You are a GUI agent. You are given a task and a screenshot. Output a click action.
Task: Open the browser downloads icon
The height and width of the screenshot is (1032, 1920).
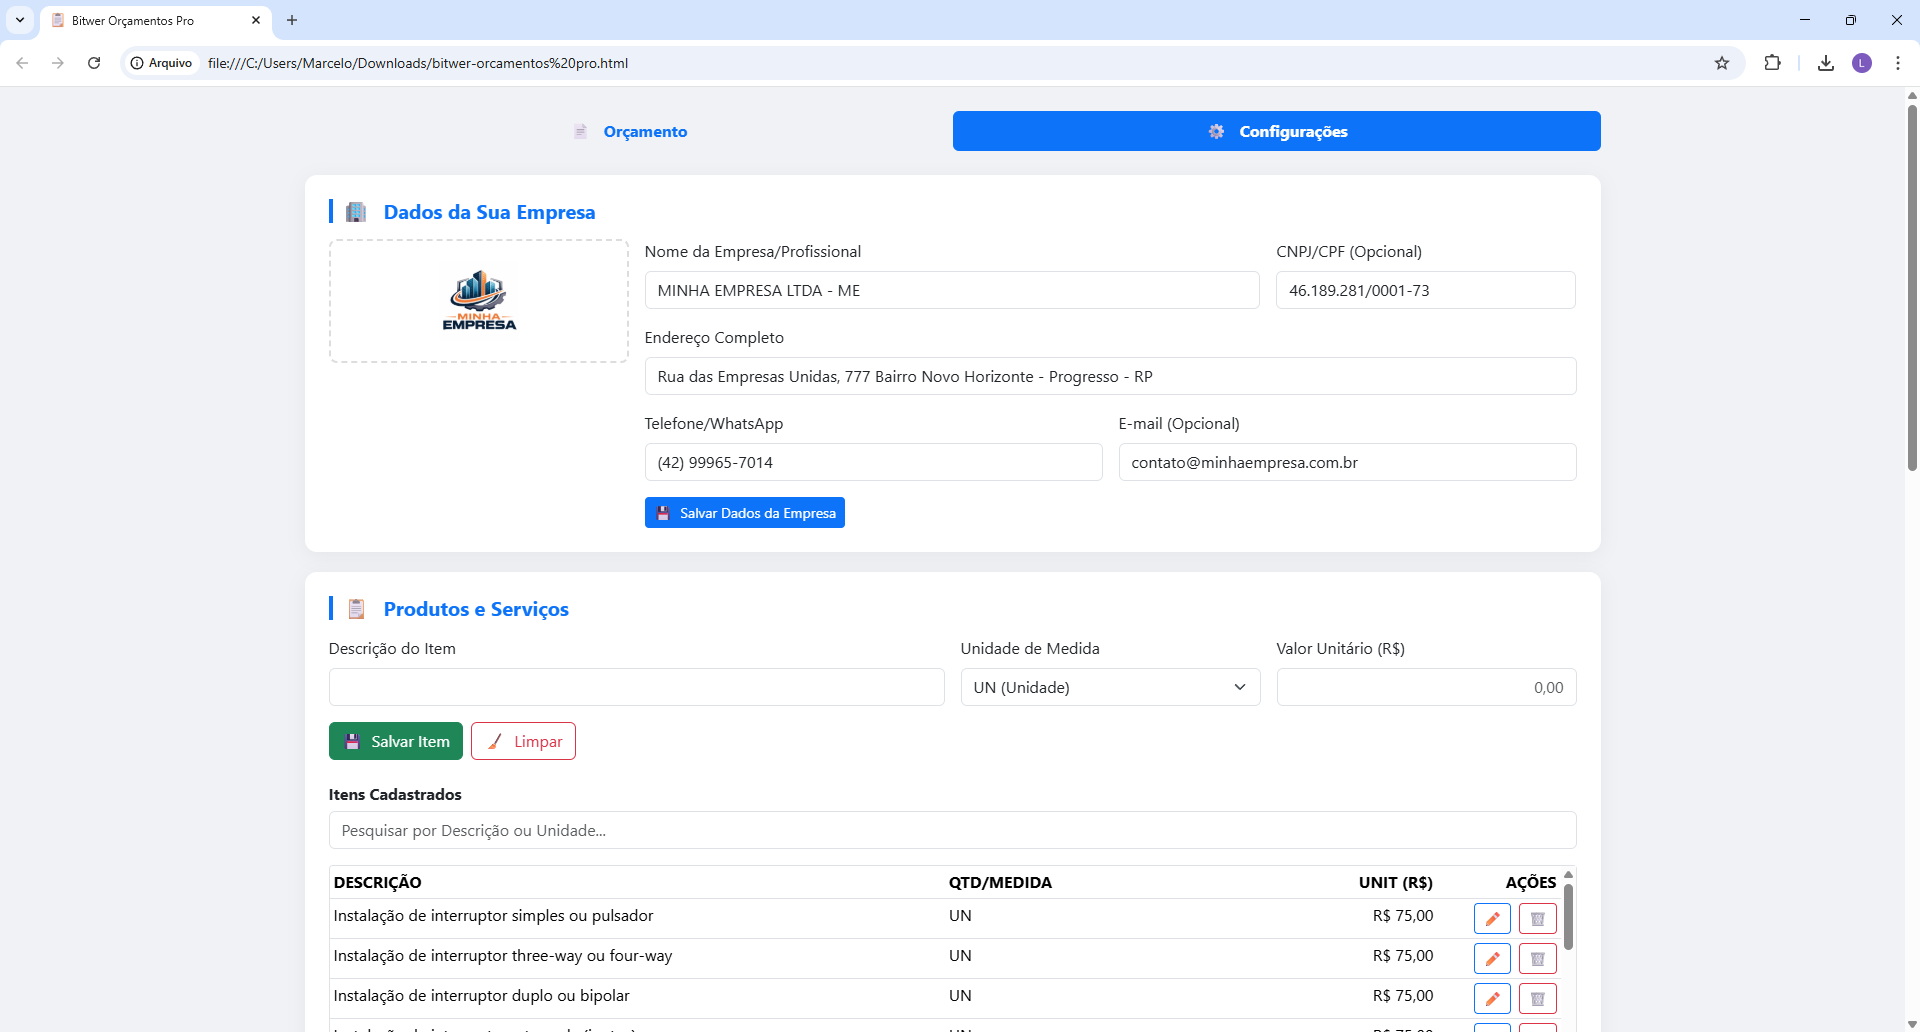coord(1826,63)
